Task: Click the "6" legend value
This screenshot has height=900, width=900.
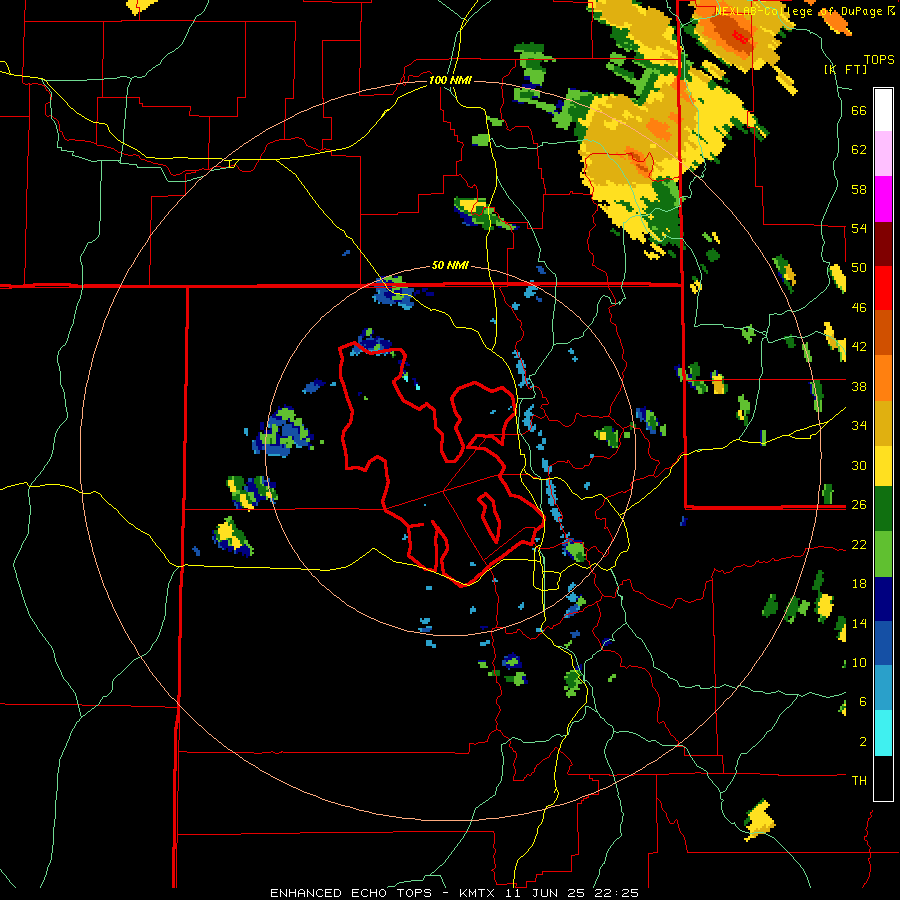Action: [x=863, y=702]
